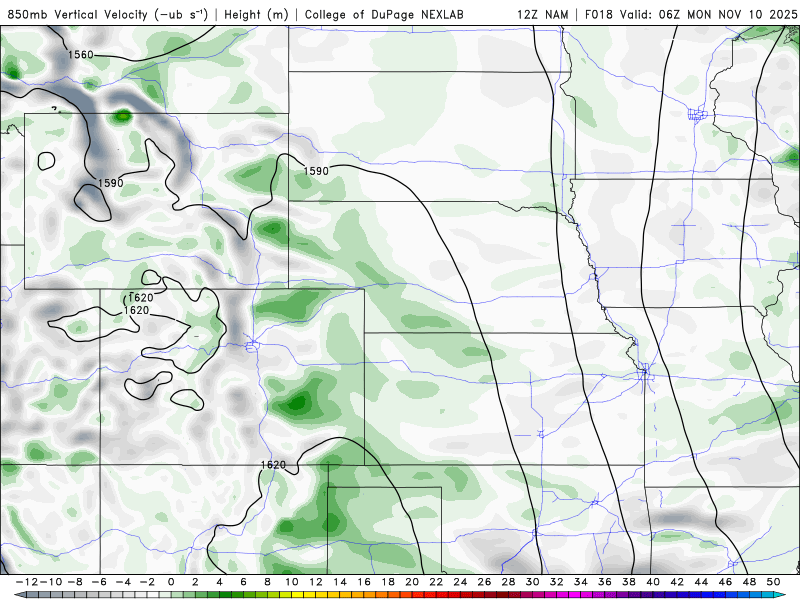The height and width of the screenshot is (600, 800).
Task: Click the -6 value on the color scale
Action: coord(98,582)
